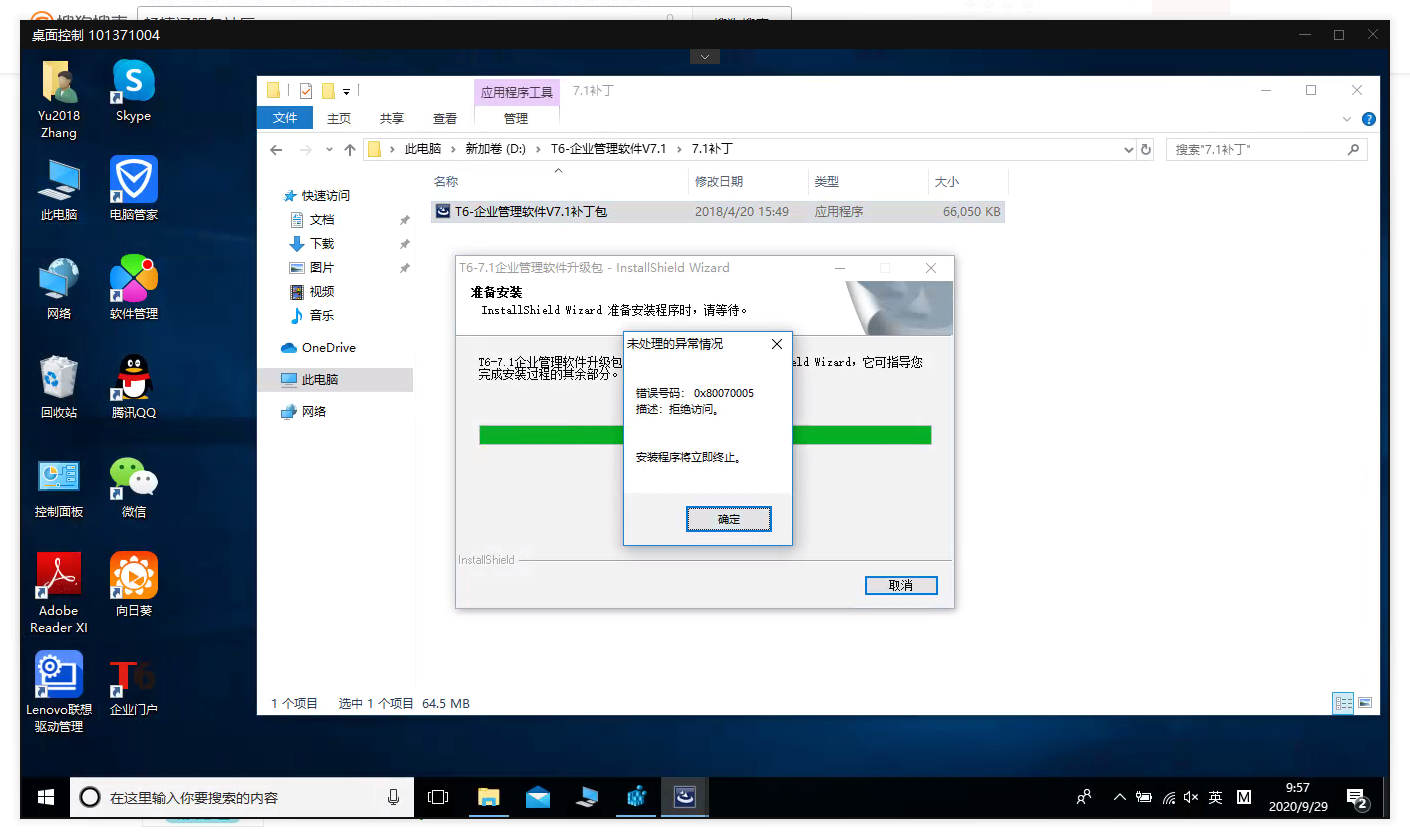
Task: Click 取消 in InstallShield Wizard
Action: 901,585
